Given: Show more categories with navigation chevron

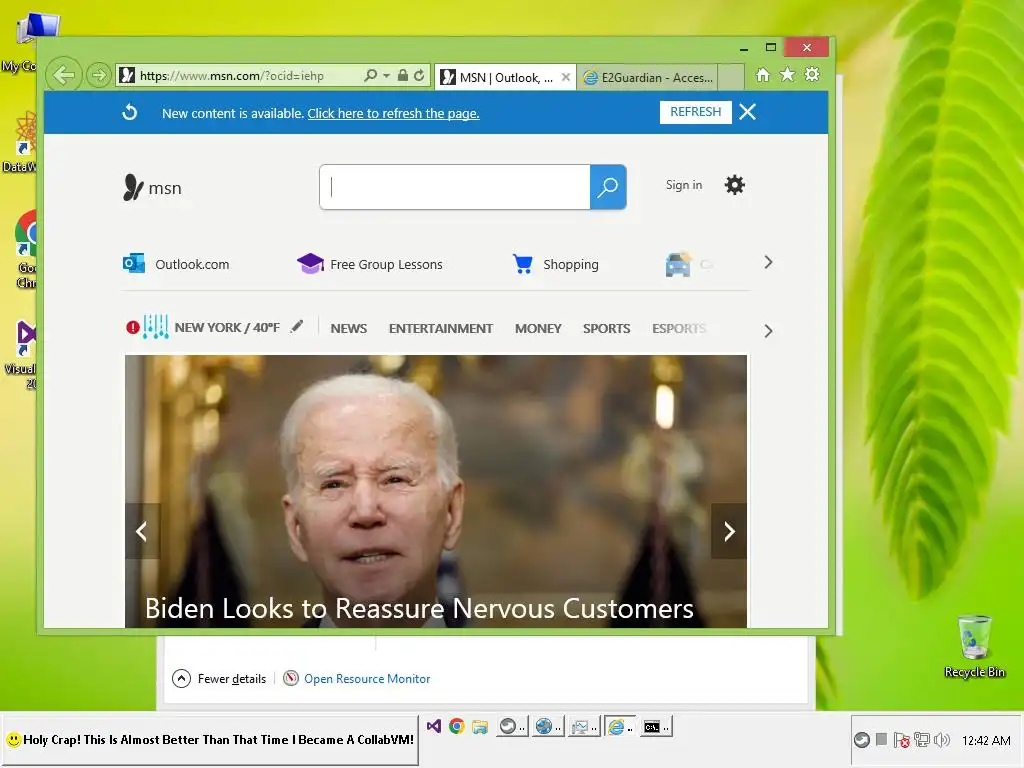Looking at the screenshot, I should pyautogui.click(x=768, y=331).
